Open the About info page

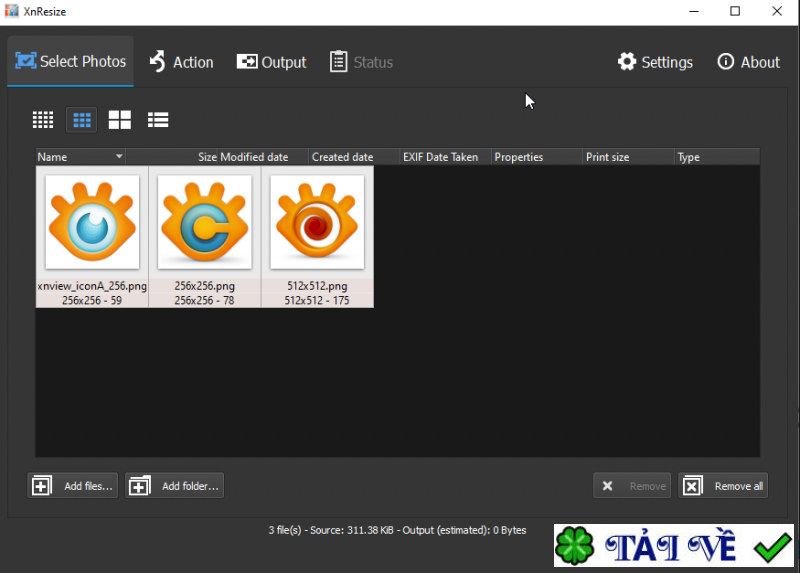[748, 62]
